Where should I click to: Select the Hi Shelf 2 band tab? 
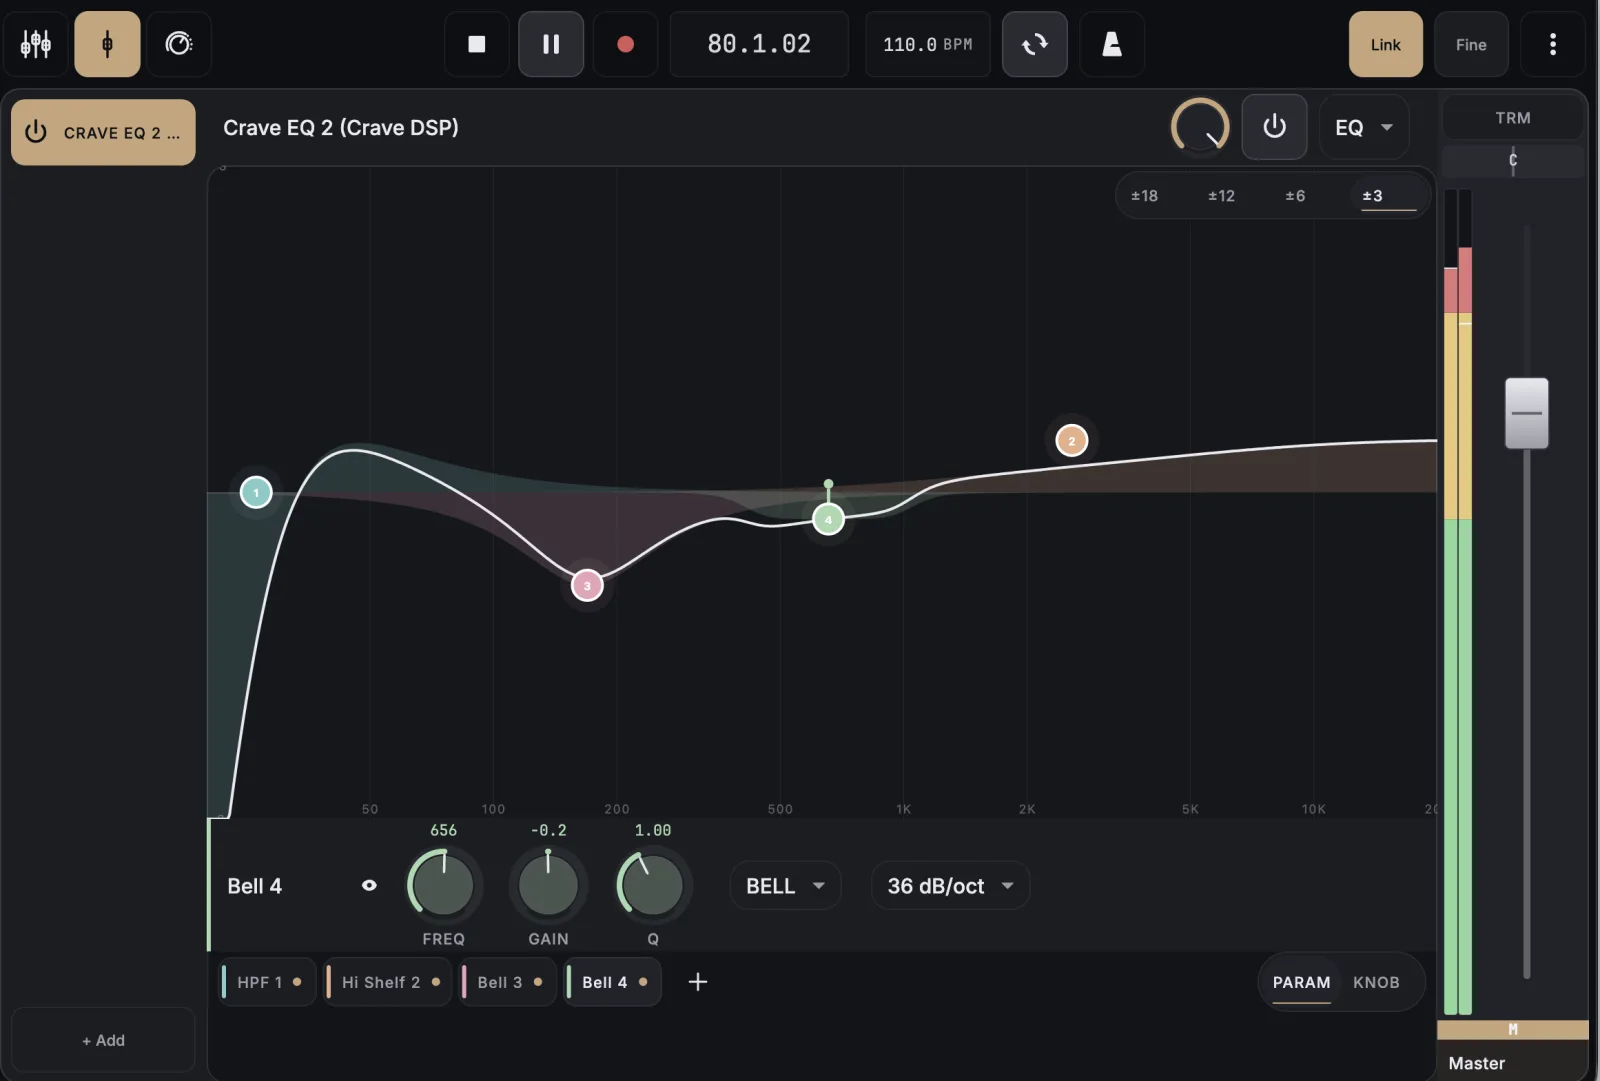[x=388, y=982]
